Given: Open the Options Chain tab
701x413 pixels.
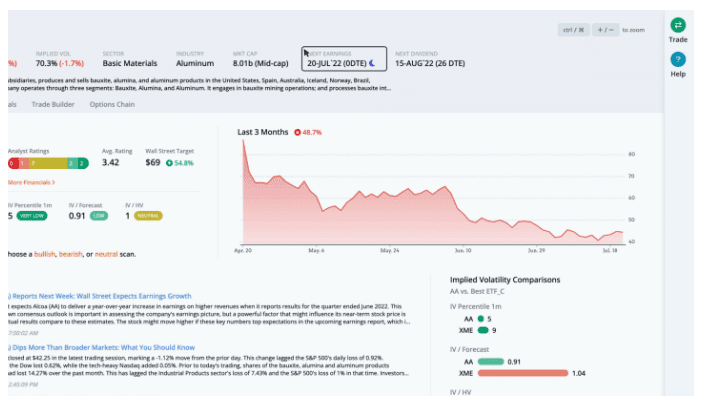Looking at the screenshot, I should [111, 103].
